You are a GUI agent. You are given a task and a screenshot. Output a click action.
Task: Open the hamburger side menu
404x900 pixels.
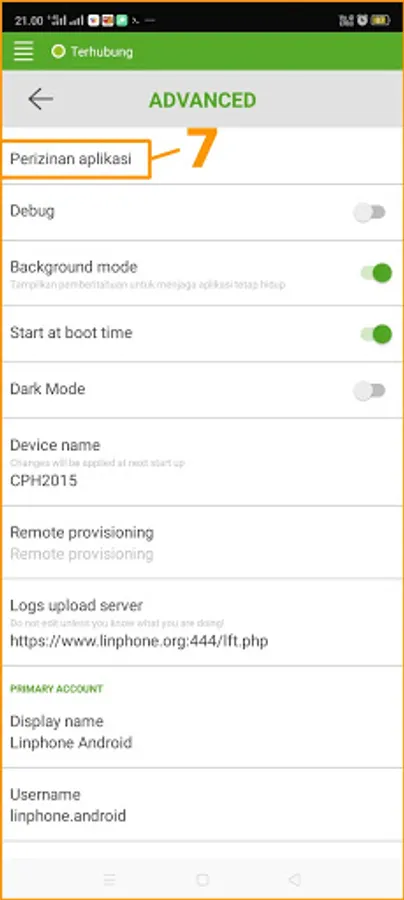point(24,51)
